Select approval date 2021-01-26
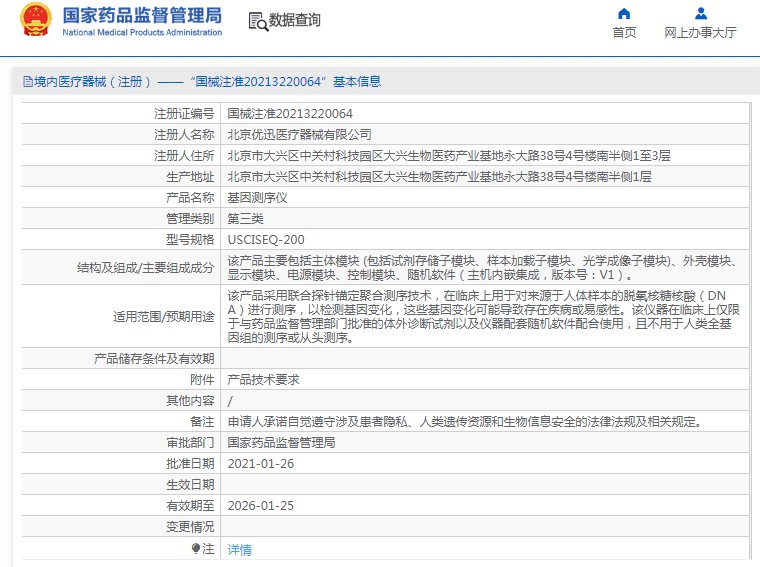760x567 pixels. point(261,464)
